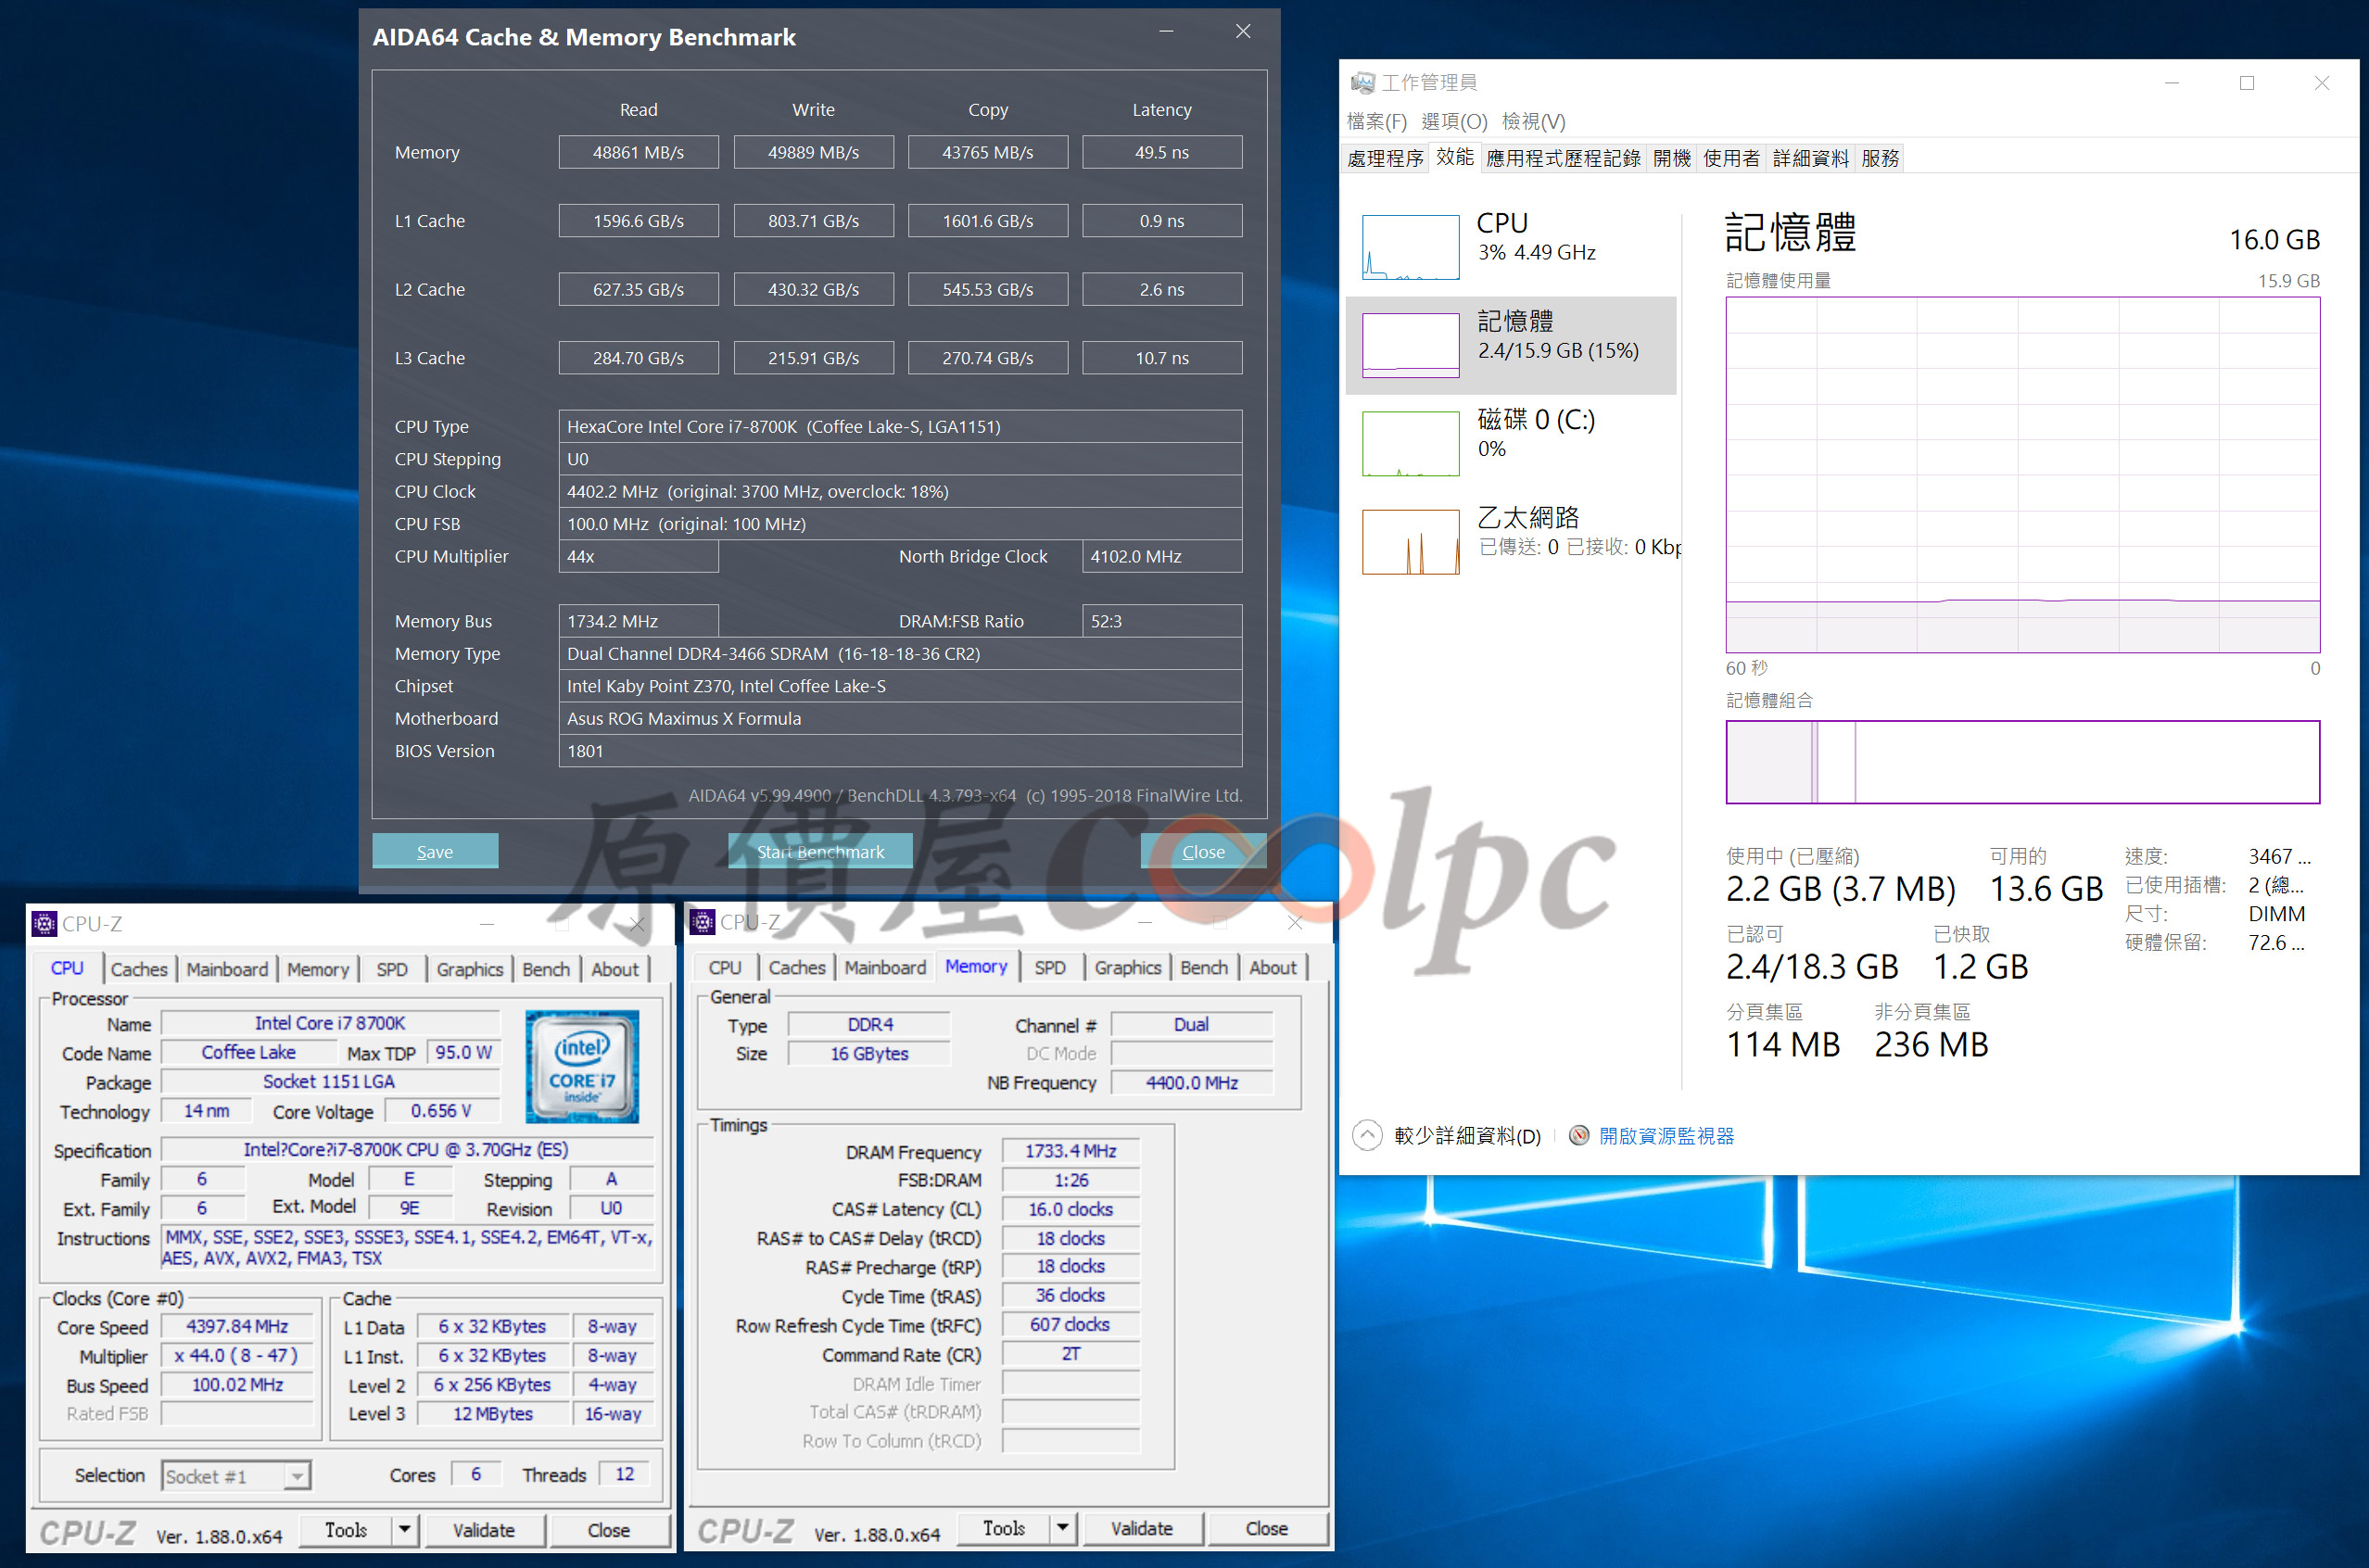
Task: Open the Tools dropdown arrow in the left CPU-Z window
Action: [404, 1529]
